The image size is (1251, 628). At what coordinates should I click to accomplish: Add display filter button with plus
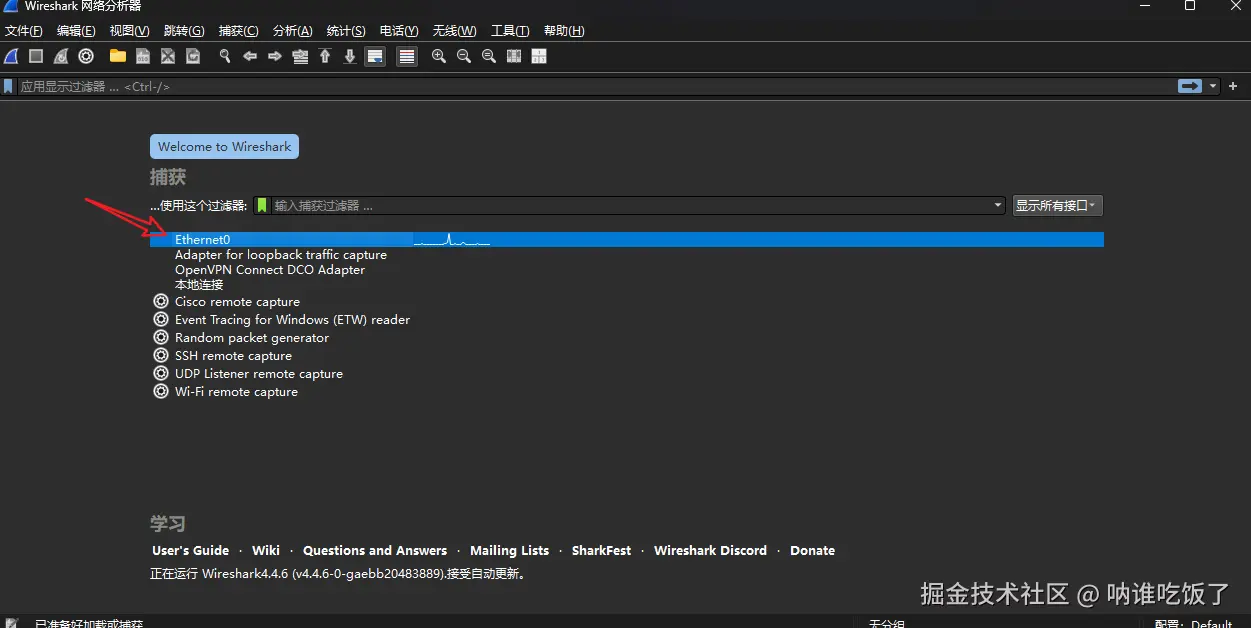(x=1233, y=86)
